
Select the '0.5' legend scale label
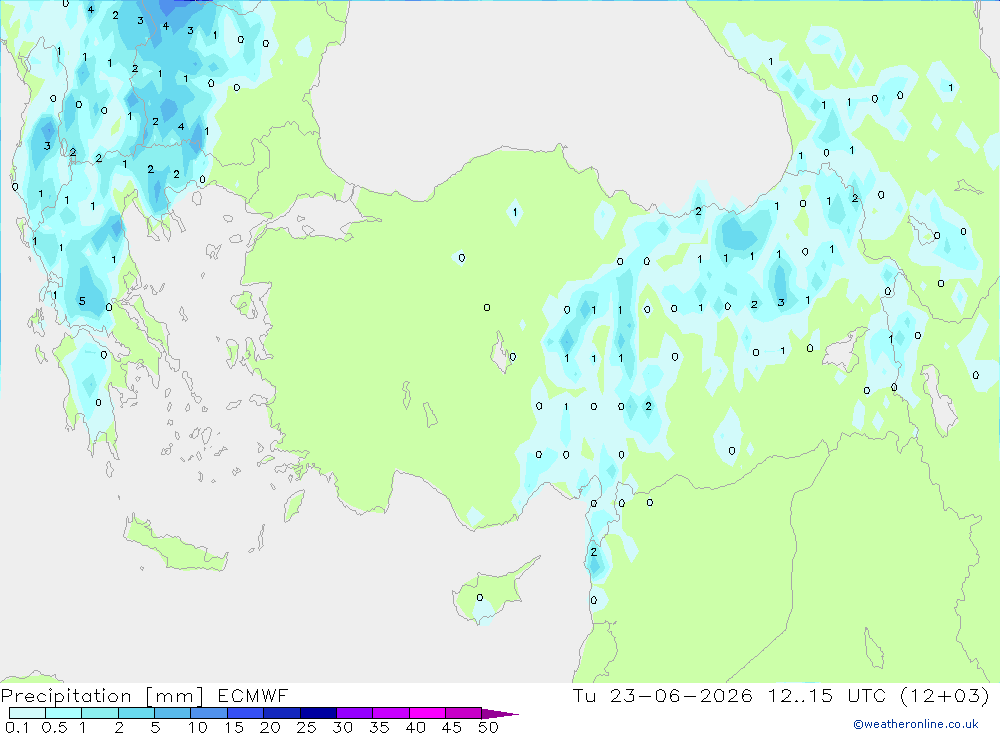(54, 727)
